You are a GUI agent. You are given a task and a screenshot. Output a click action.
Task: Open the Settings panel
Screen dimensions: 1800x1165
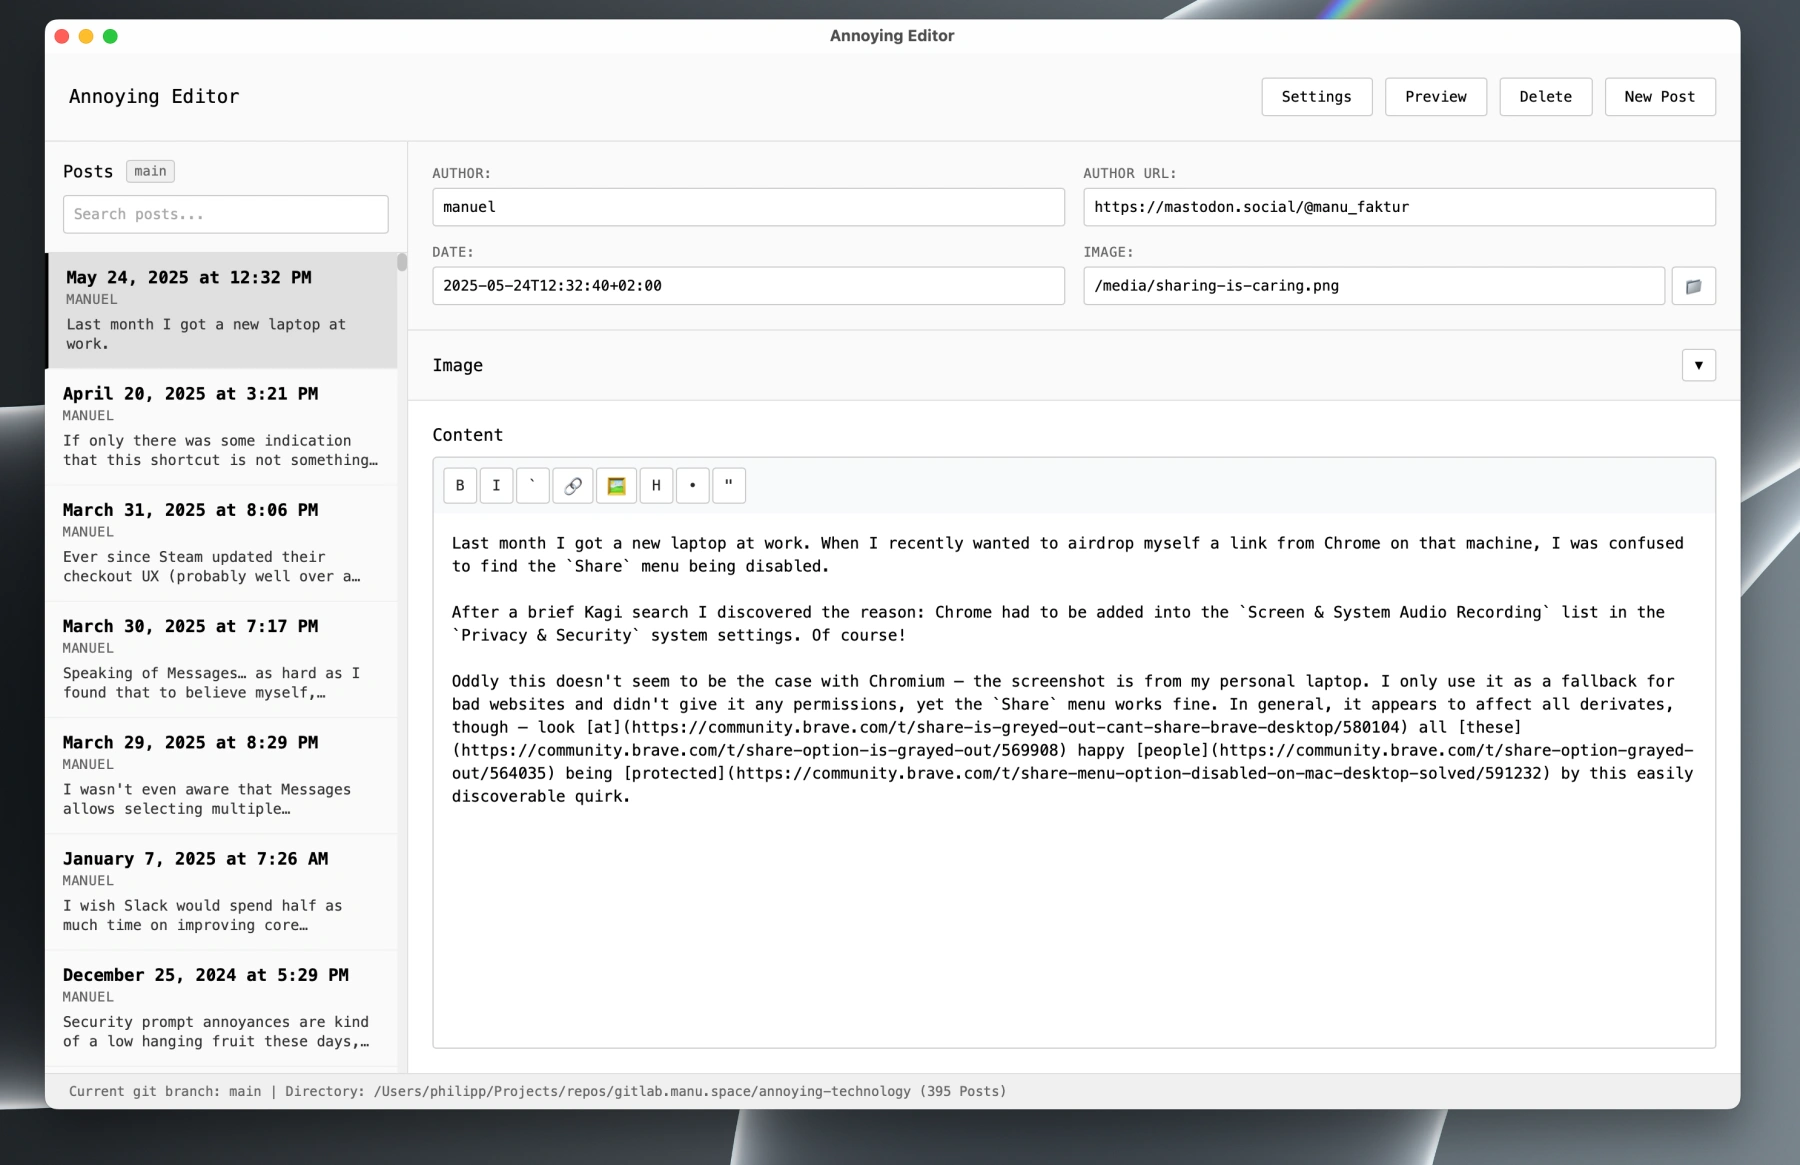(x=1316, y=97)
